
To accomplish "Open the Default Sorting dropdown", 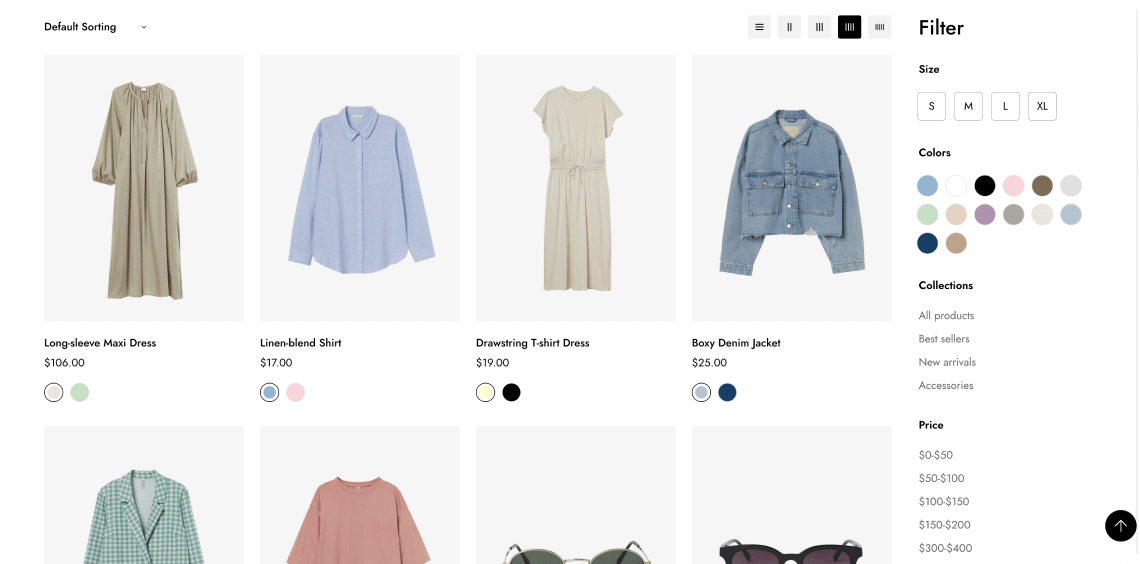I will coord(95,27).
